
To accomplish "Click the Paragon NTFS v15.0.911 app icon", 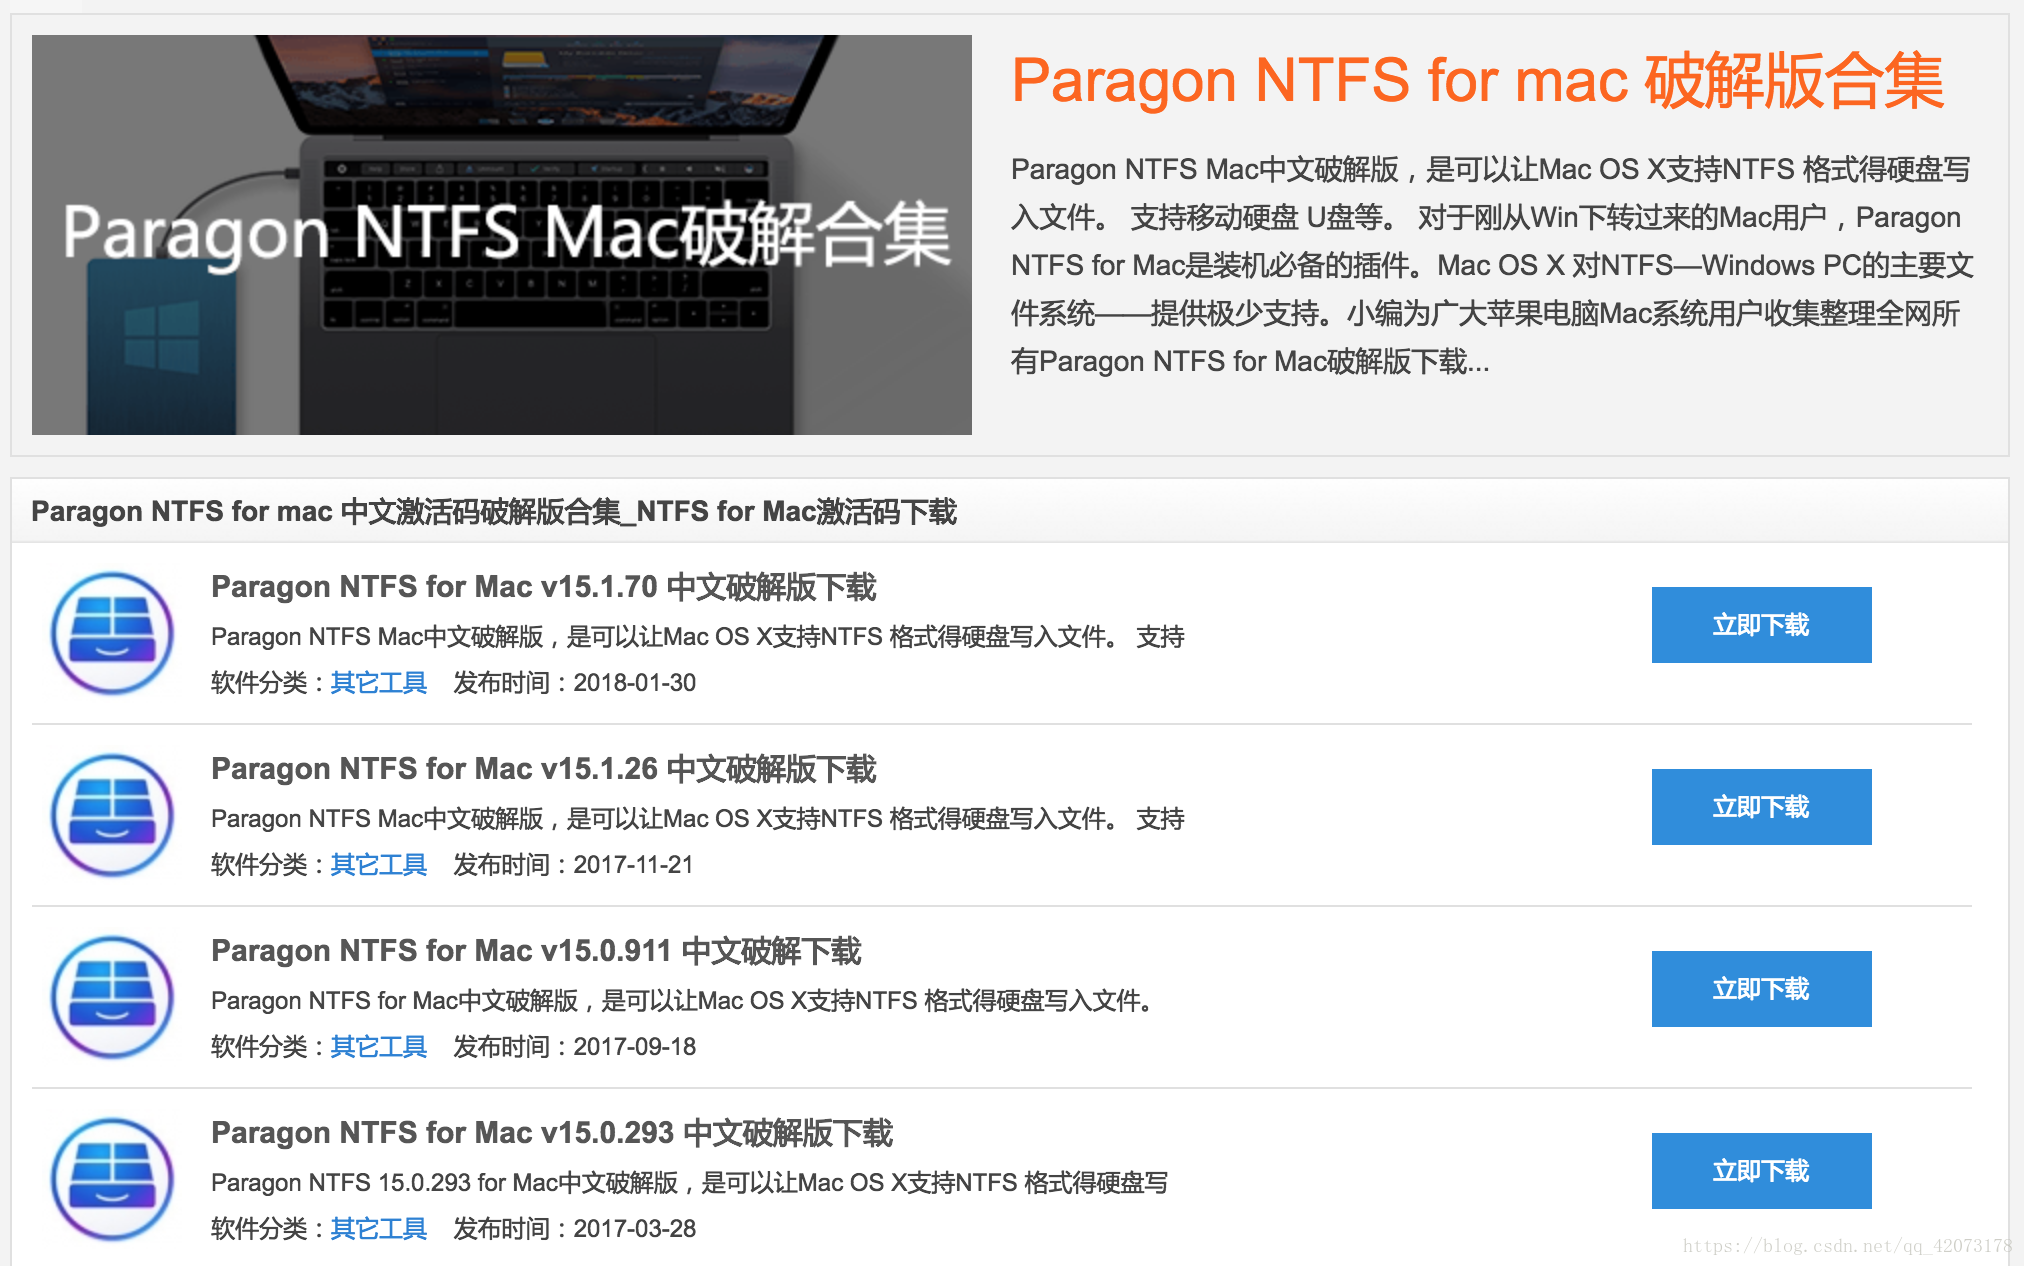I will pos(112,997).
